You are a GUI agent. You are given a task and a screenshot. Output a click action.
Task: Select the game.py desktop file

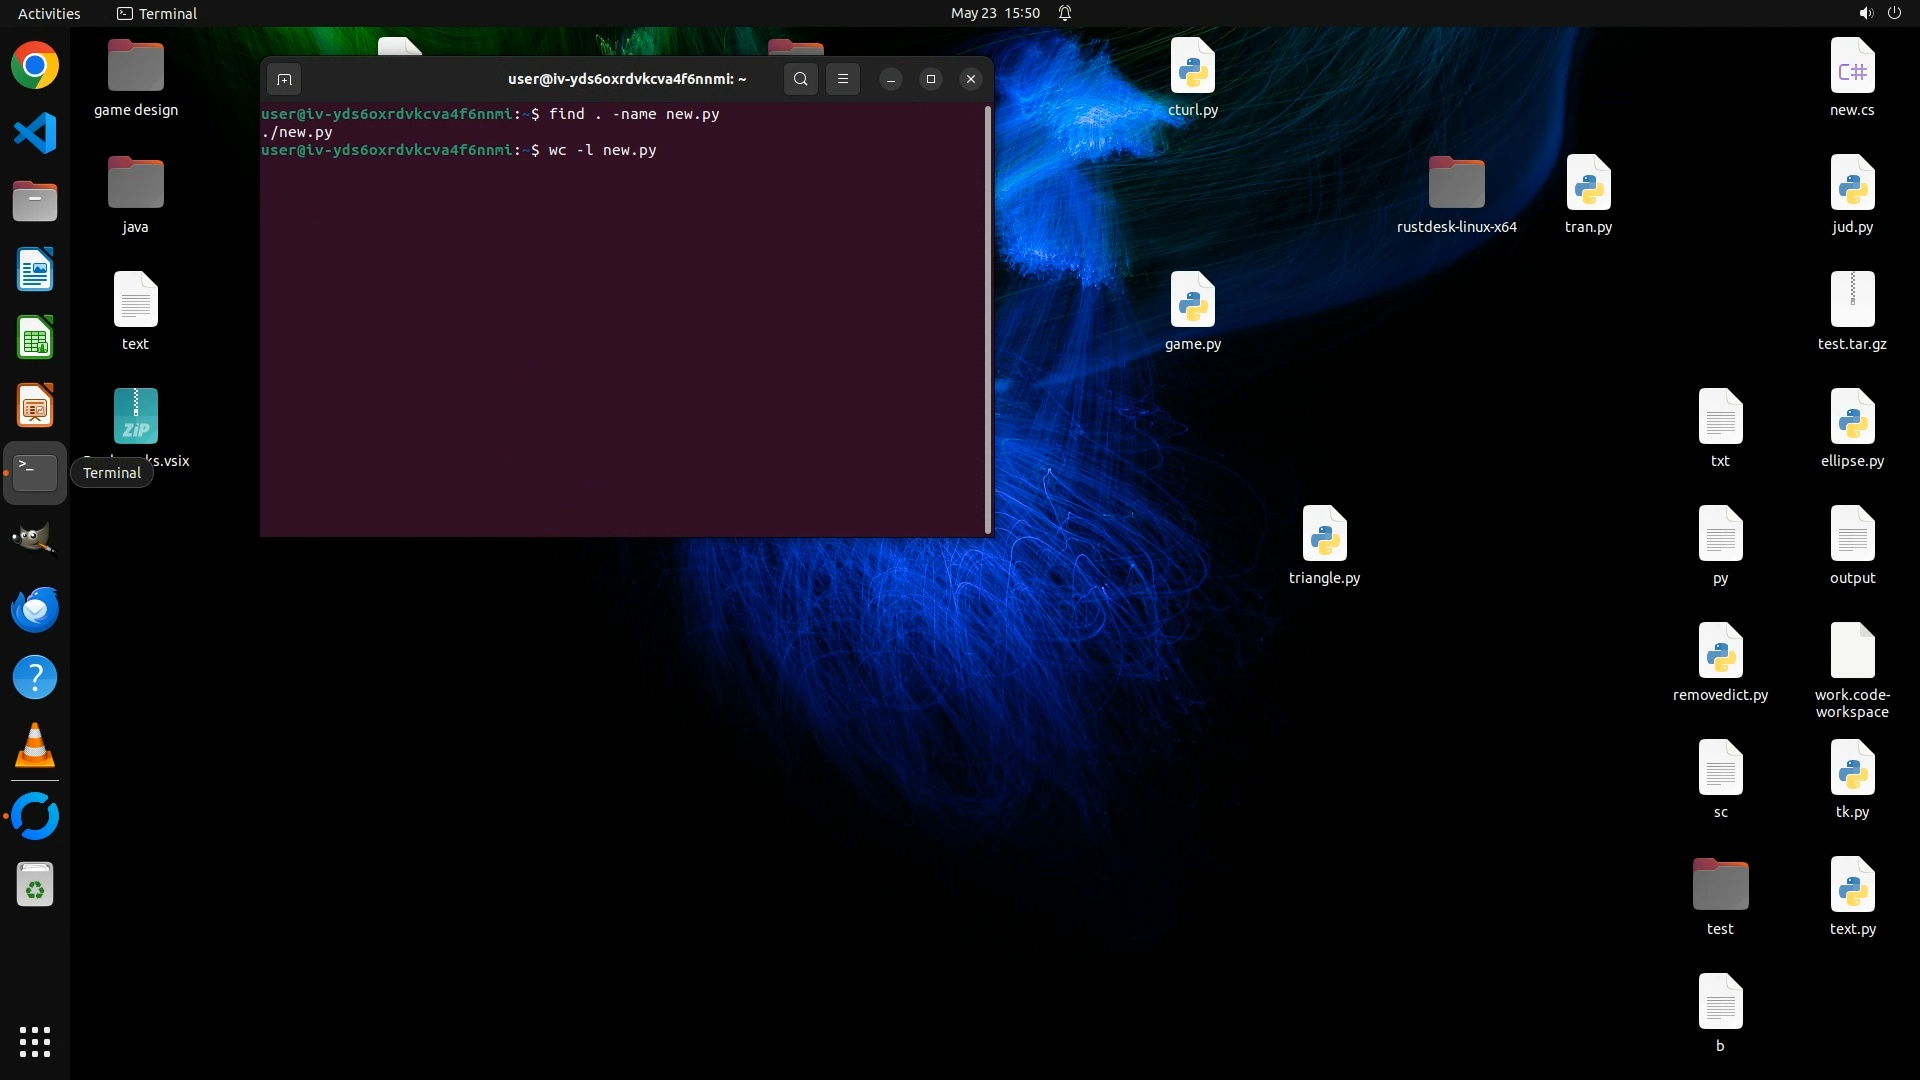coord(1192,311)
